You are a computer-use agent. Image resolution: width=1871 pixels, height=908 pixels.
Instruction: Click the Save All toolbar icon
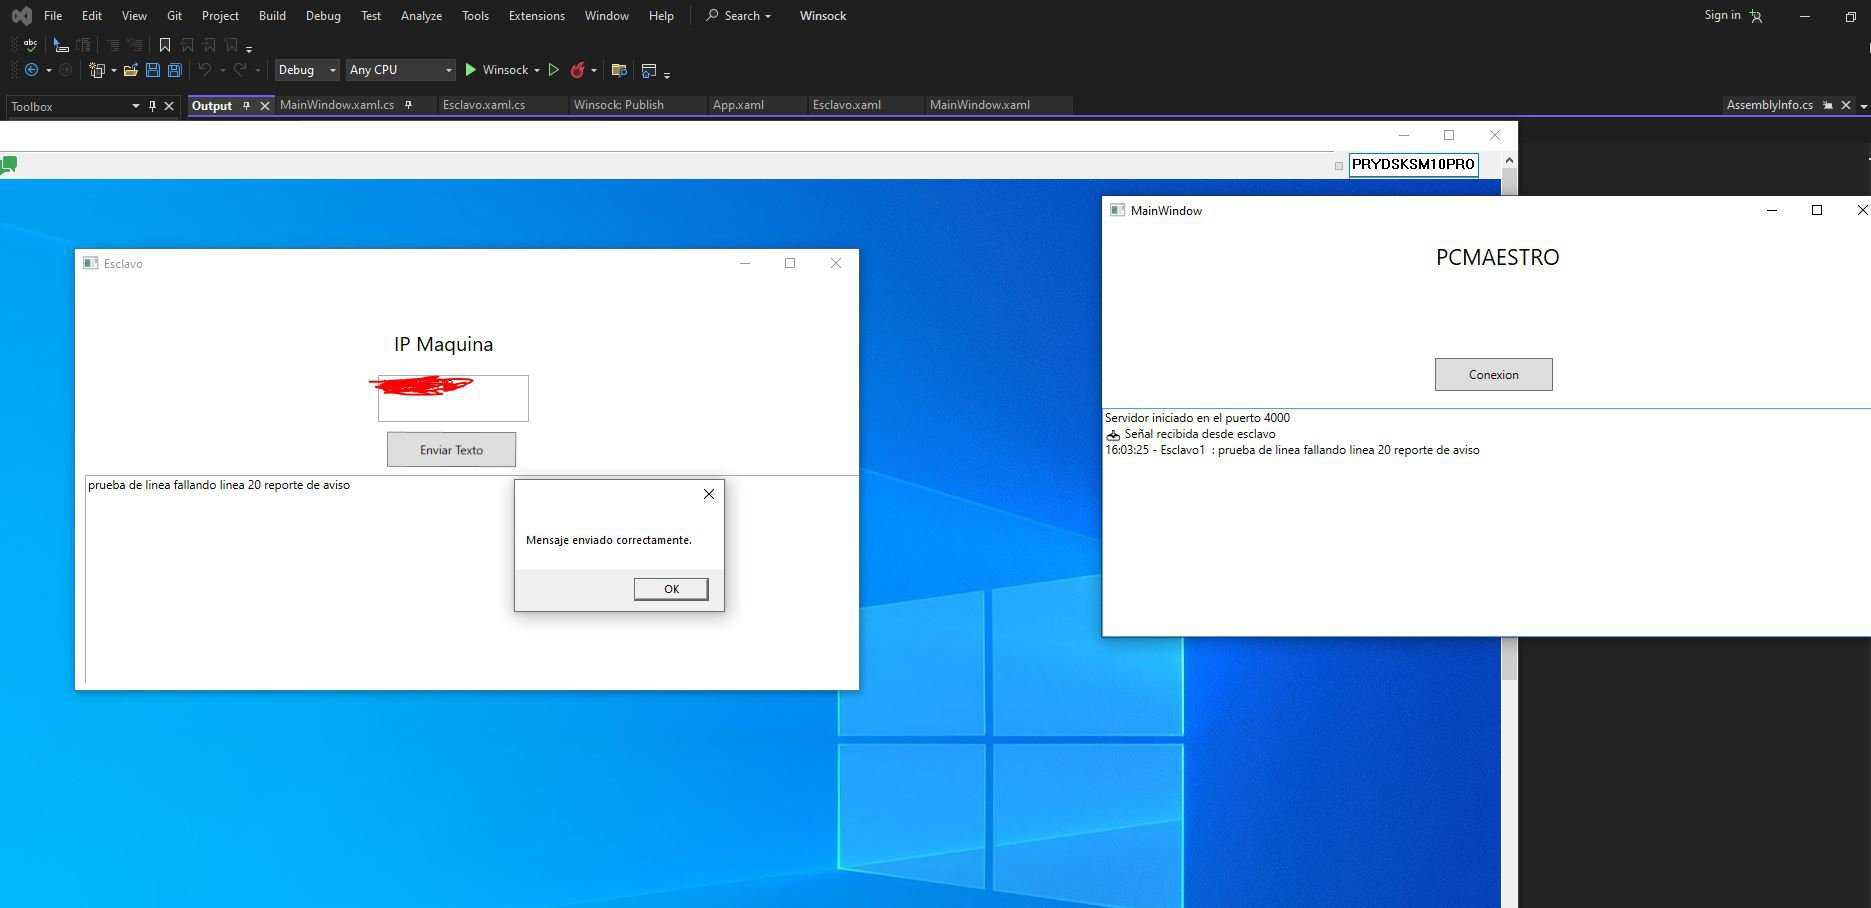(175, 70)
